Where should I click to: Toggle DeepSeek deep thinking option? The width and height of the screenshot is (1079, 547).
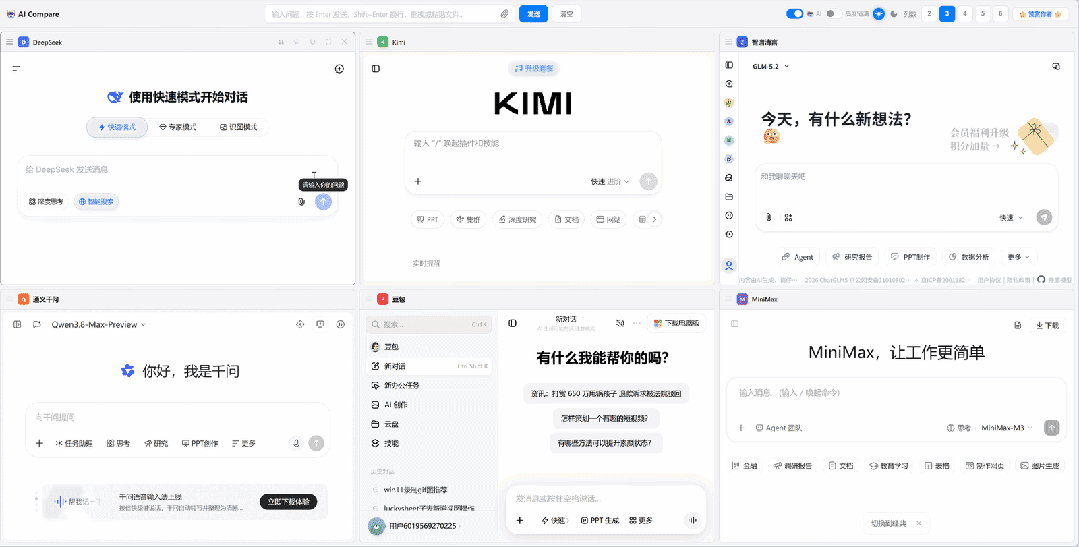(x=47, y=202)
